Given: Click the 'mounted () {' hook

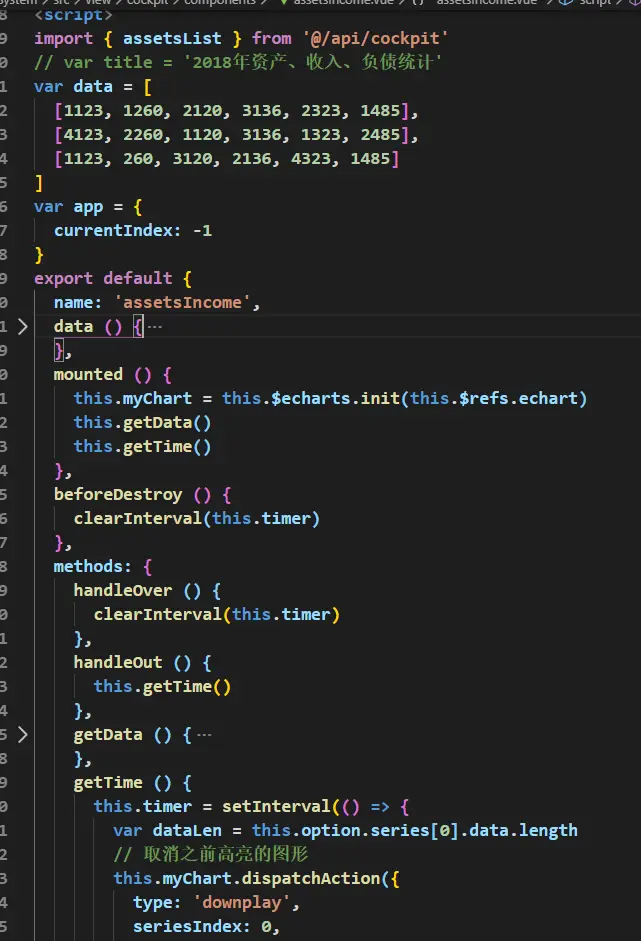Looking at the screenshot, I should [113, 374].
